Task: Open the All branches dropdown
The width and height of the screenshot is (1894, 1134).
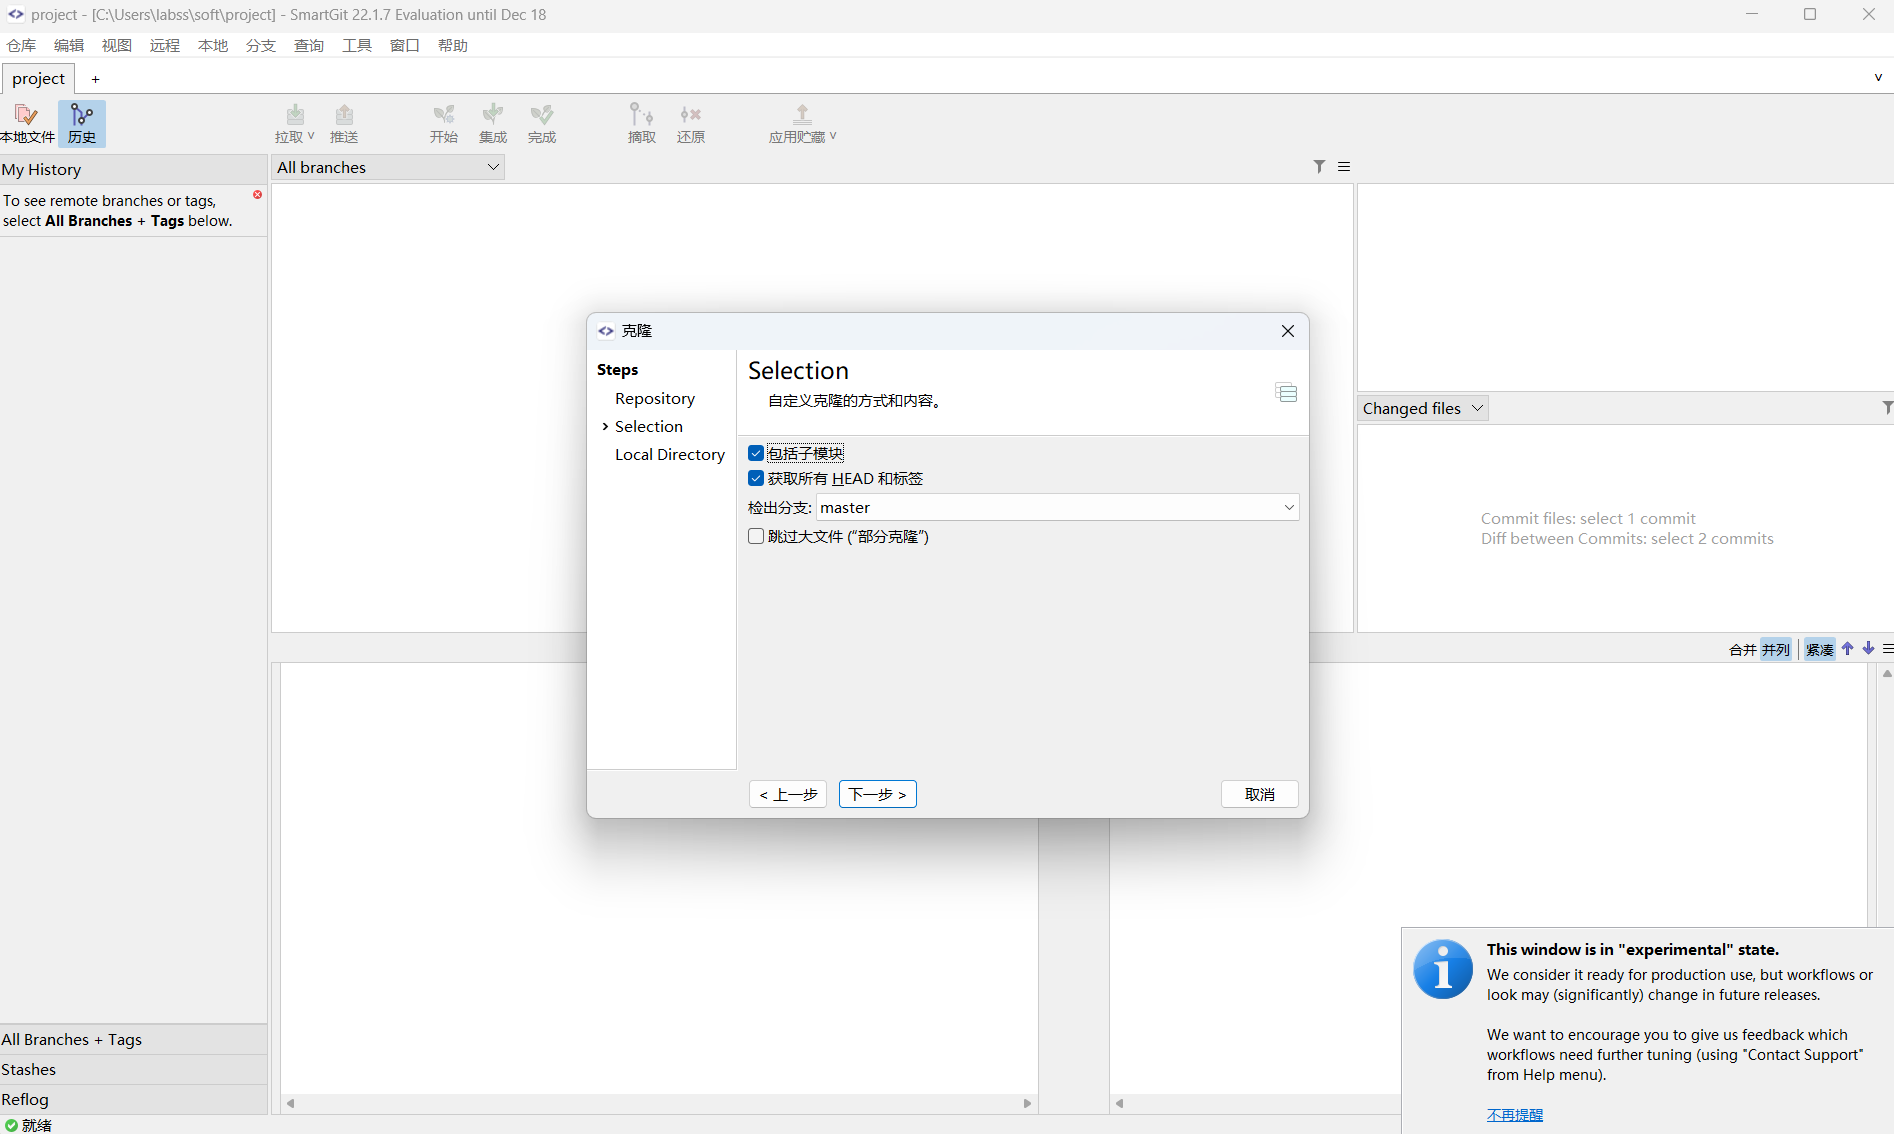Action: (x=388, y=167)
